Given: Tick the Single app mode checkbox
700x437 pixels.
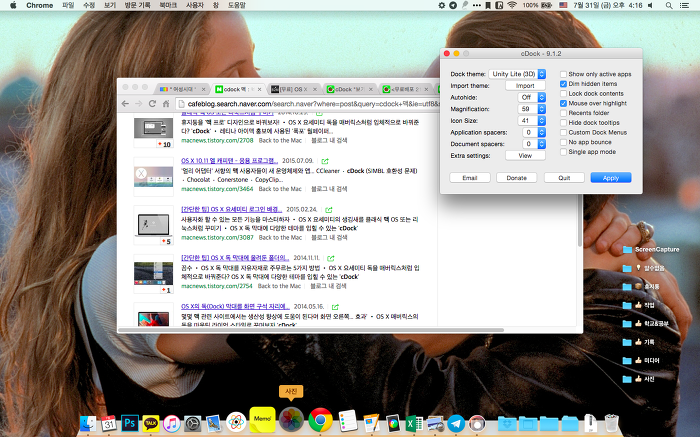Looking at the screenshot, I should pyautogui.click(x=564, y=151).
